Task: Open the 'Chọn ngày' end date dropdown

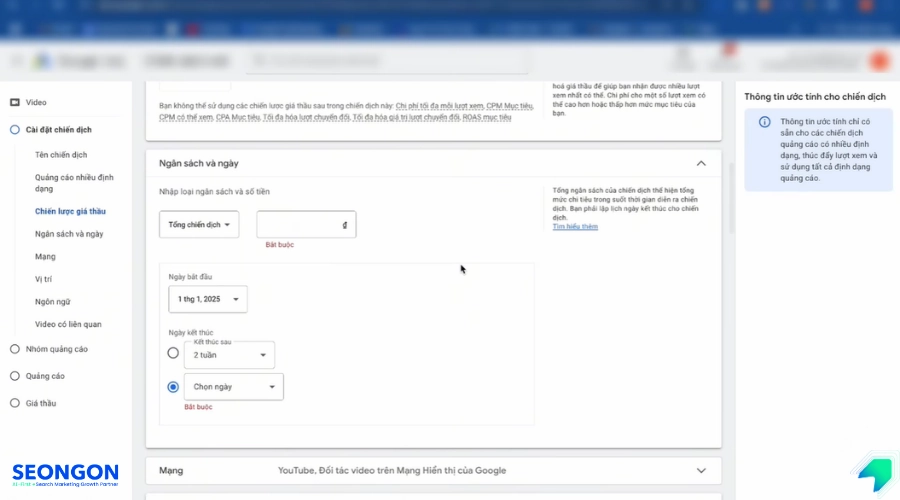Action: click(234, 387)
